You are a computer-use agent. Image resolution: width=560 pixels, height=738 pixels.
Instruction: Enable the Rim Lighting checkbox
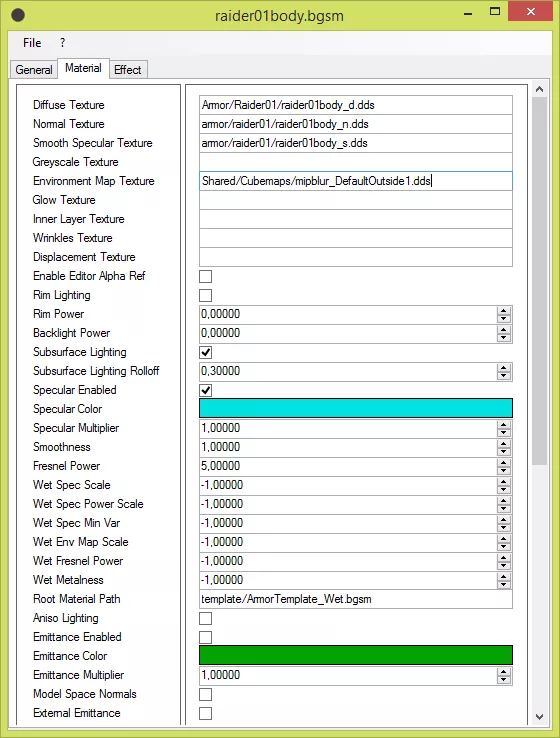206,295
